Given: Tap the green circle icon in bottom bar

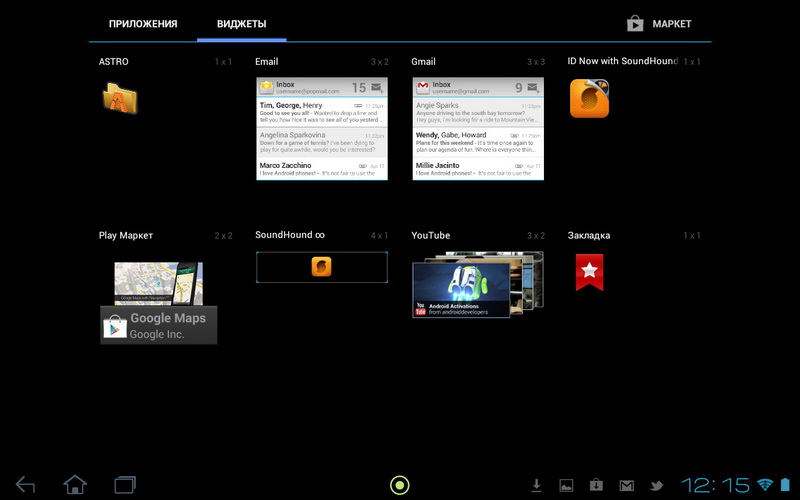Looking at the screenshot, I should click(x=399, y=485).
